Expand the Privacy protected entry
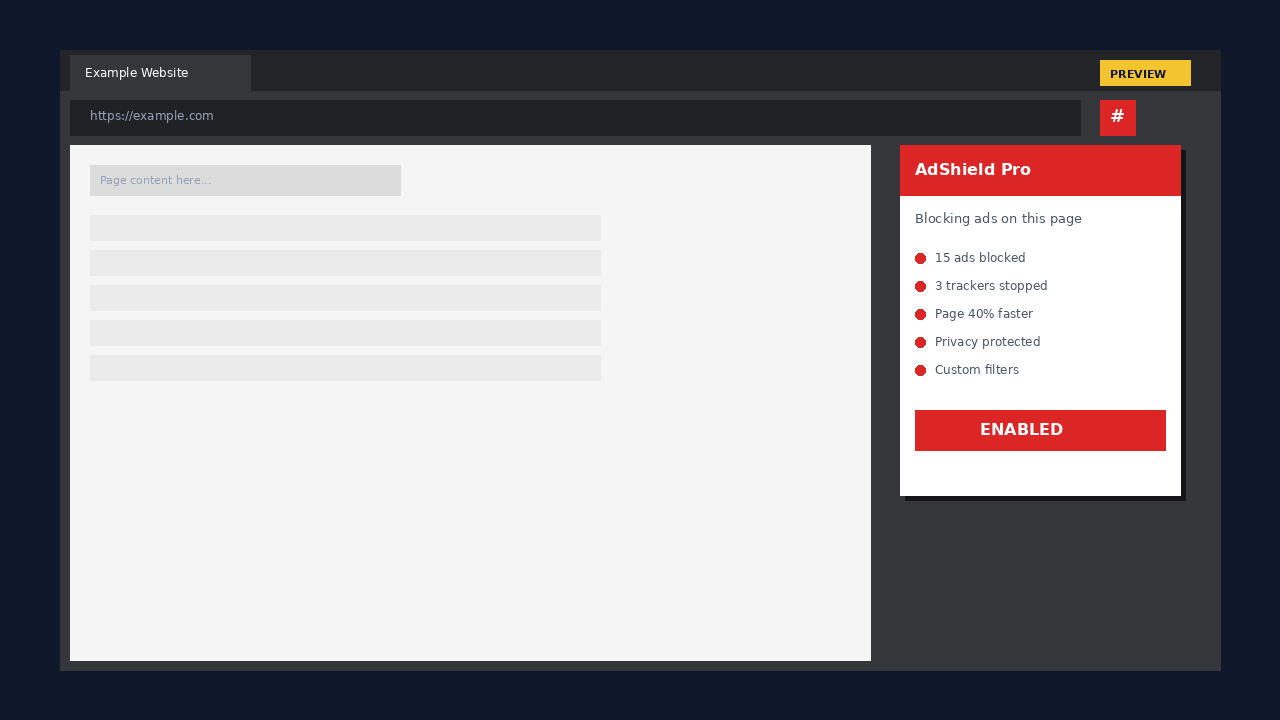Screen dimensions: 1280x720 click(987, 341)
